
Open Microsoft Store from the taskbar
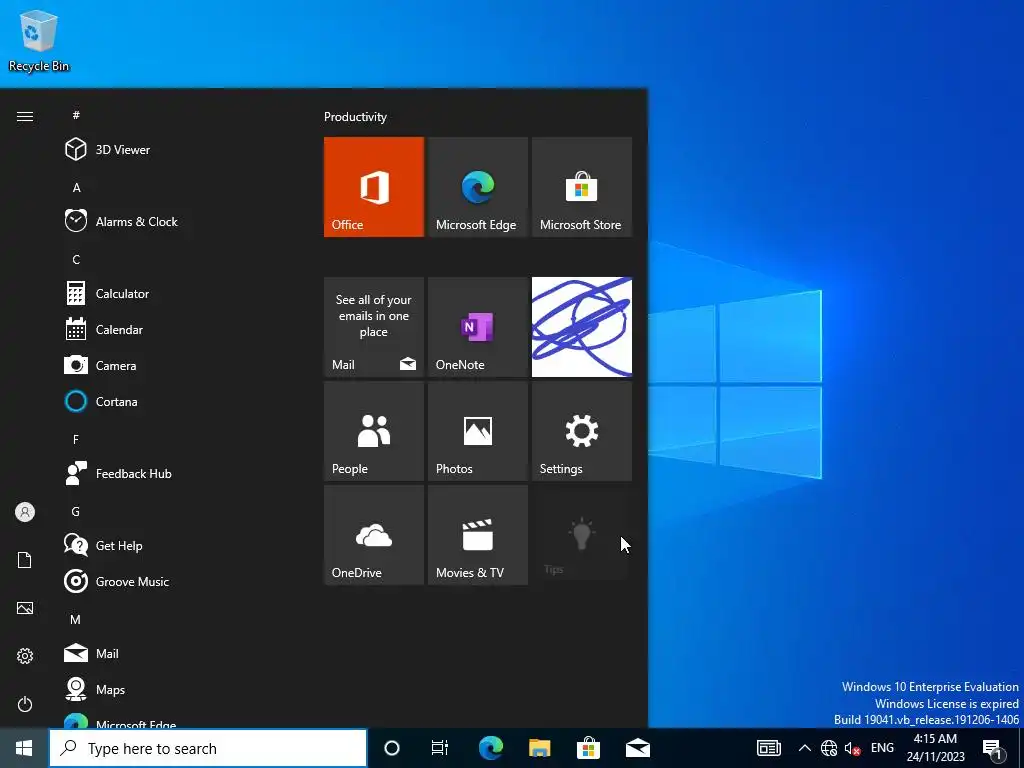coord(588,748)
